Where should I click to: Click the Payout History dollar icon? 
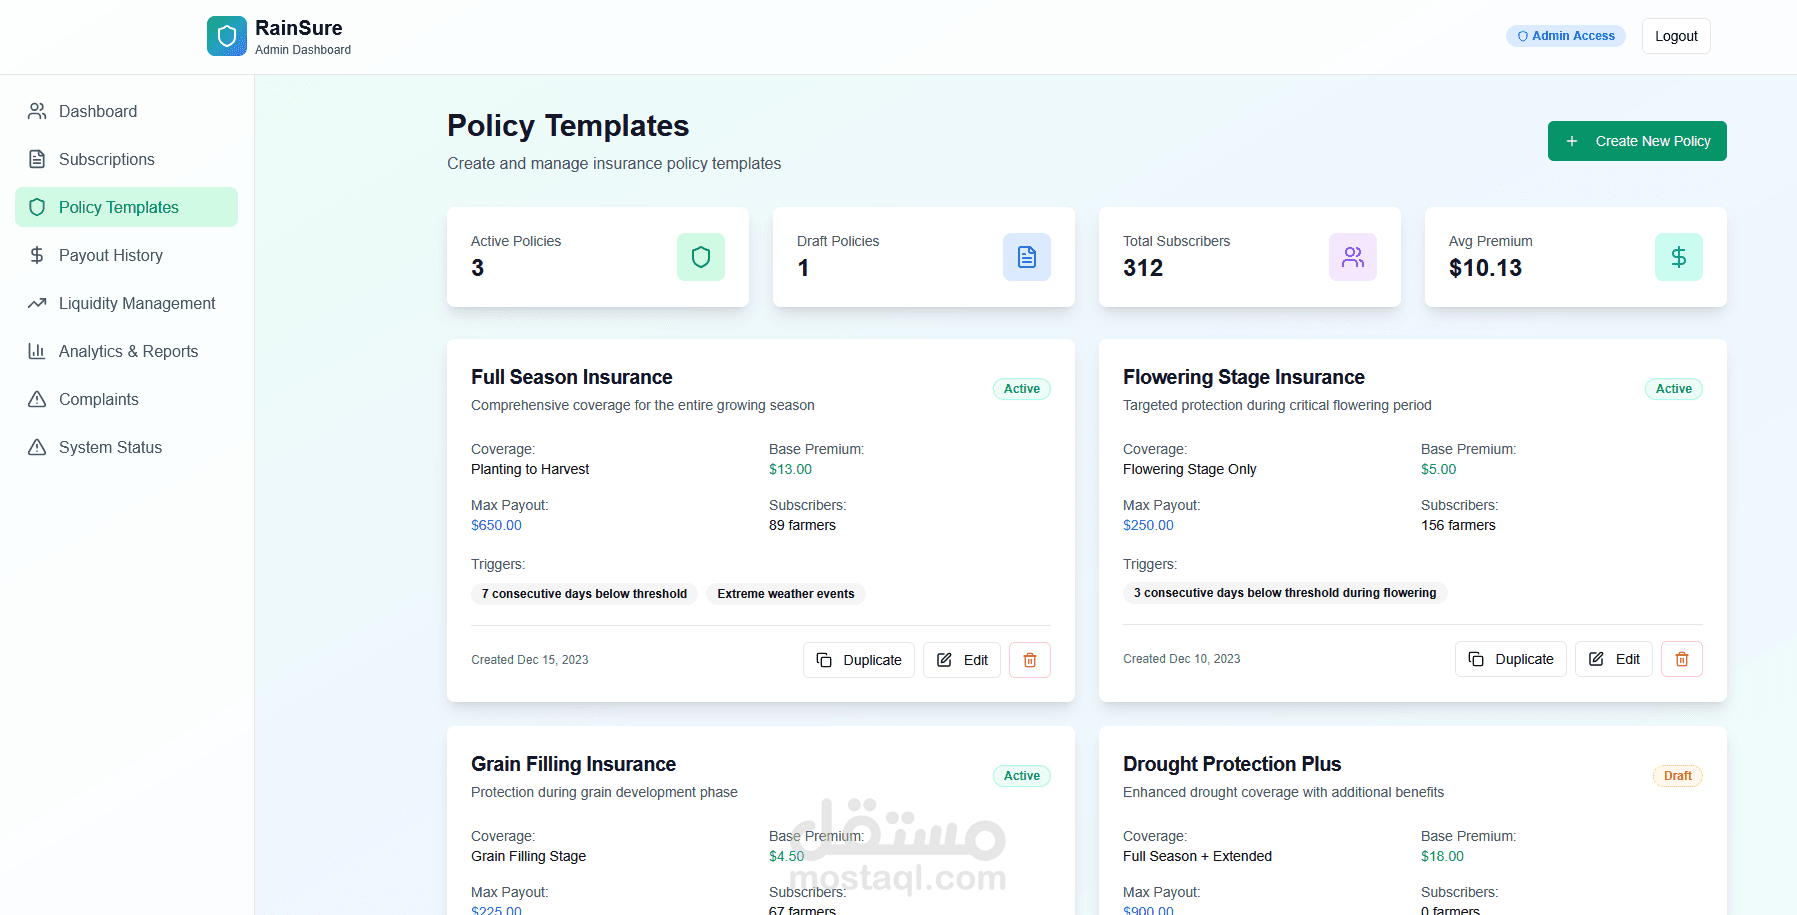(37, 255)
